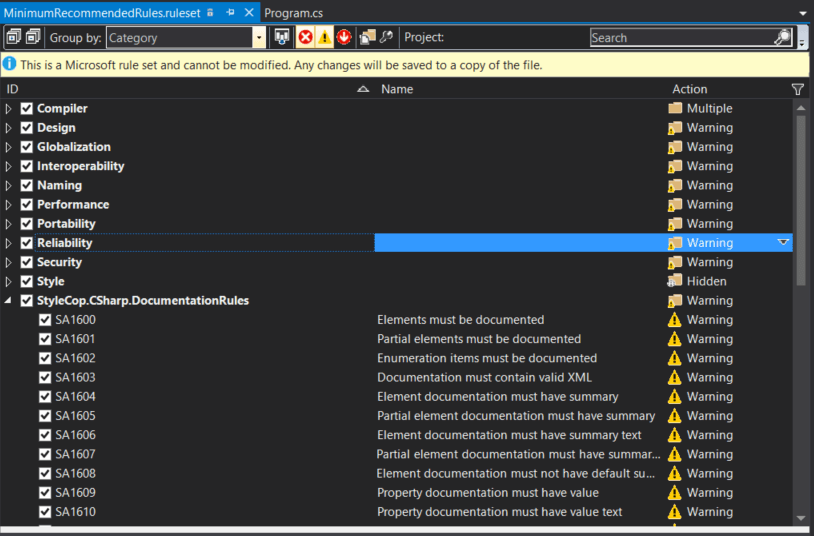Expand the Compiler category node
The image size is (814, 536).
click(8, 109)
